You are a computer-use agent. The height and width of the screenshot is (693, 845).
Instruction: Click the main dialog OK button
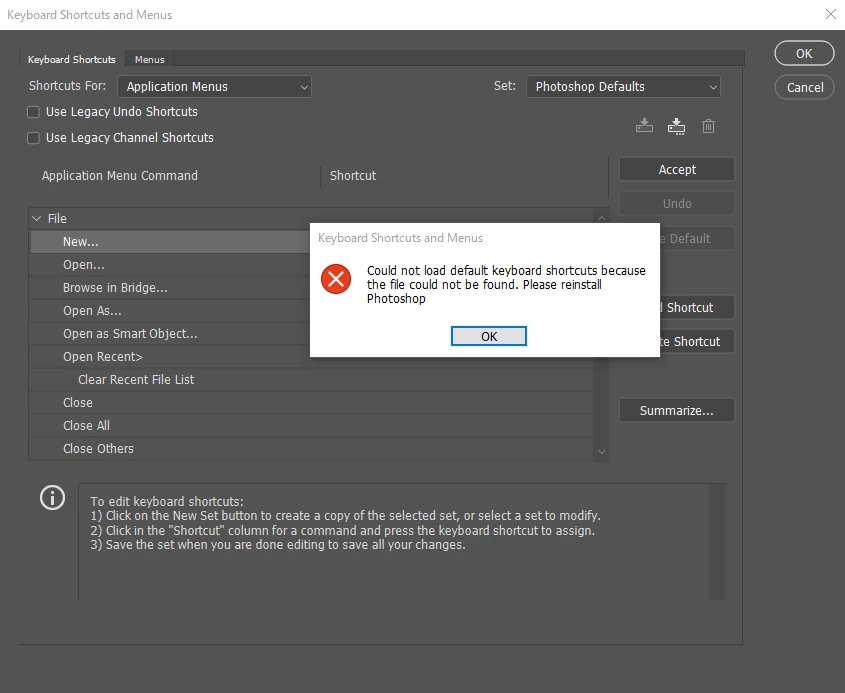click(x=804, y=53)
